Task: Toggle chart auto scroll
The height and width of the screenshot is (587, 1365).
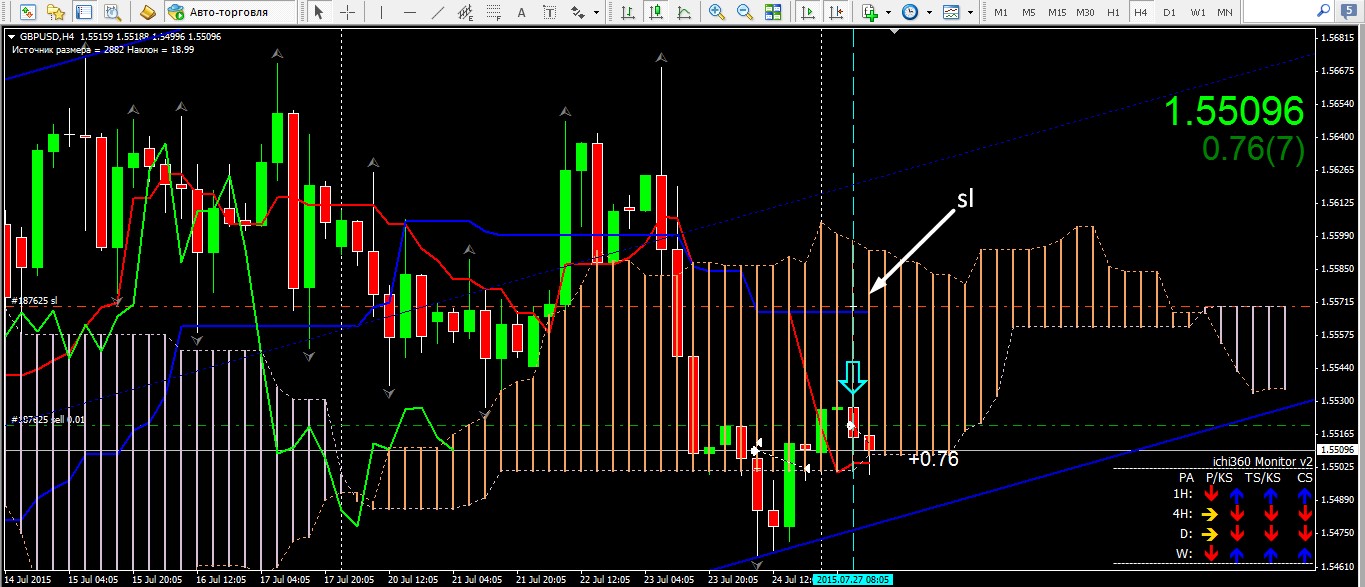Action: [808, 12]
